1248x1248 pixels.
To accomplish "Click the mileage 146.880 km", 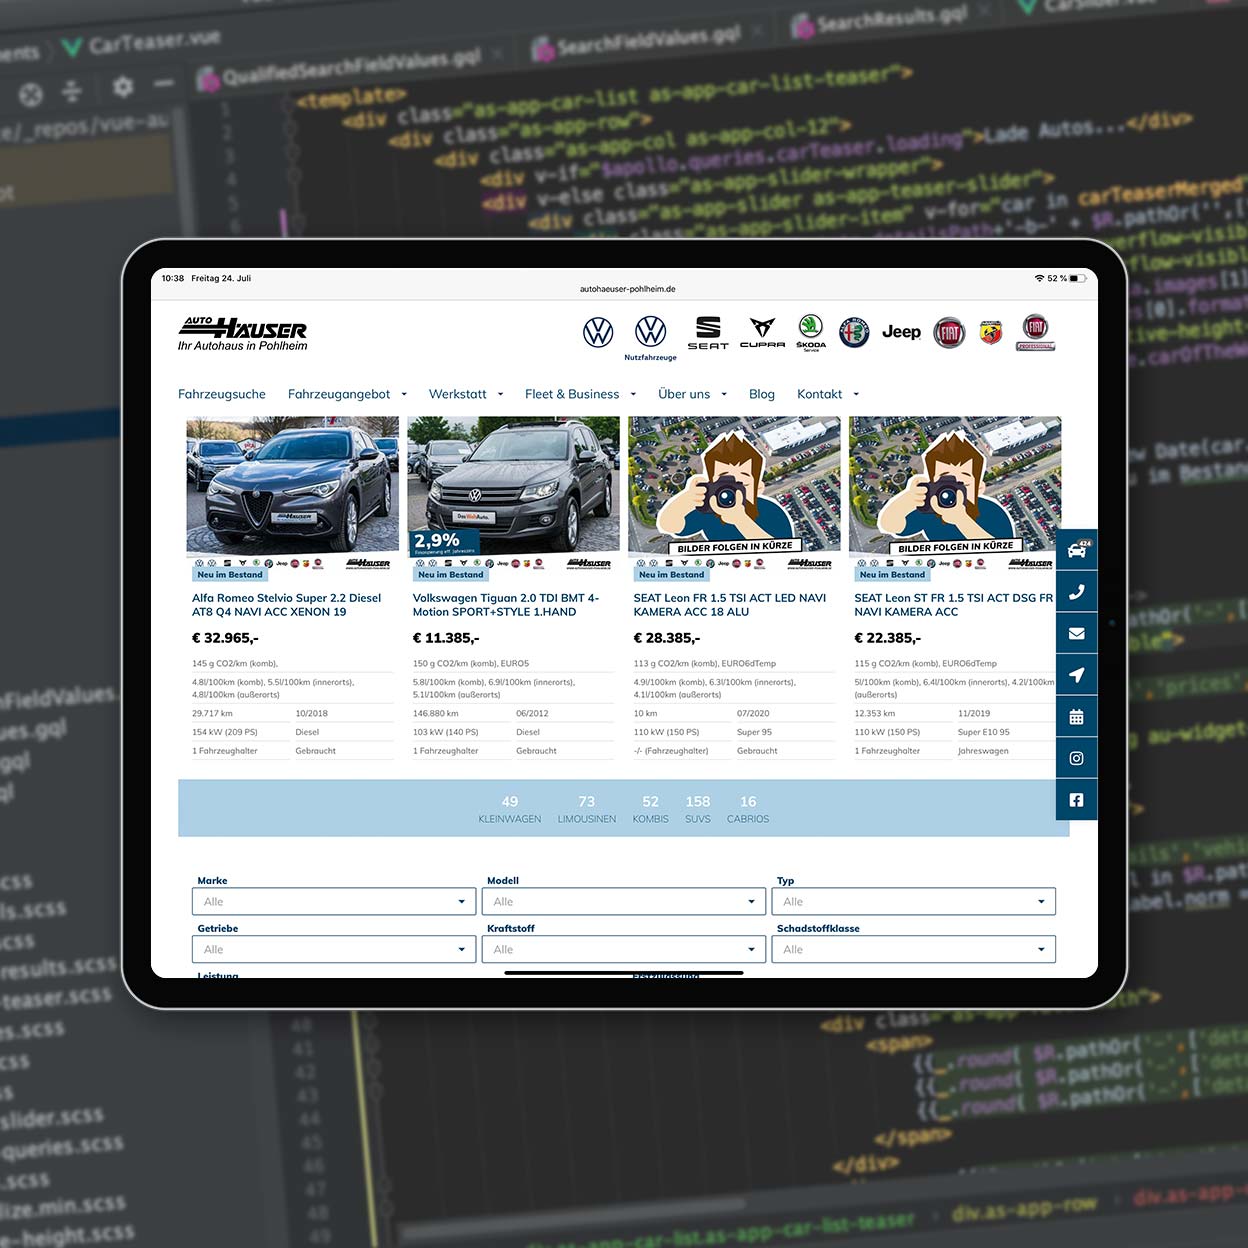I will coord(436,713).
